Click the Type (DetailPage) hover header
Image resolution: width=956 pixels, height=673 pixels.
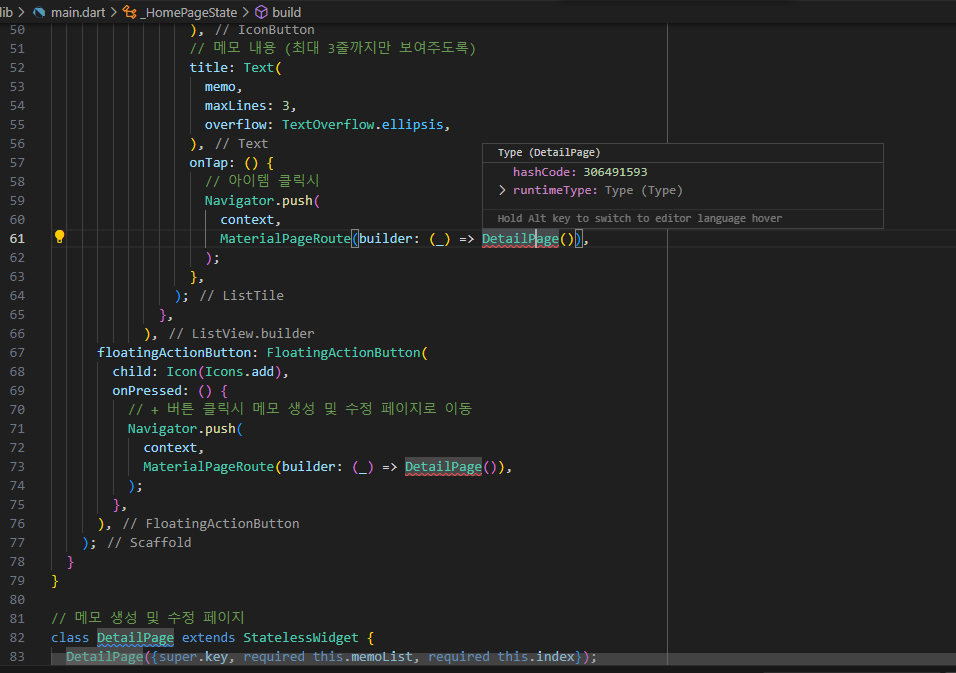549,152
